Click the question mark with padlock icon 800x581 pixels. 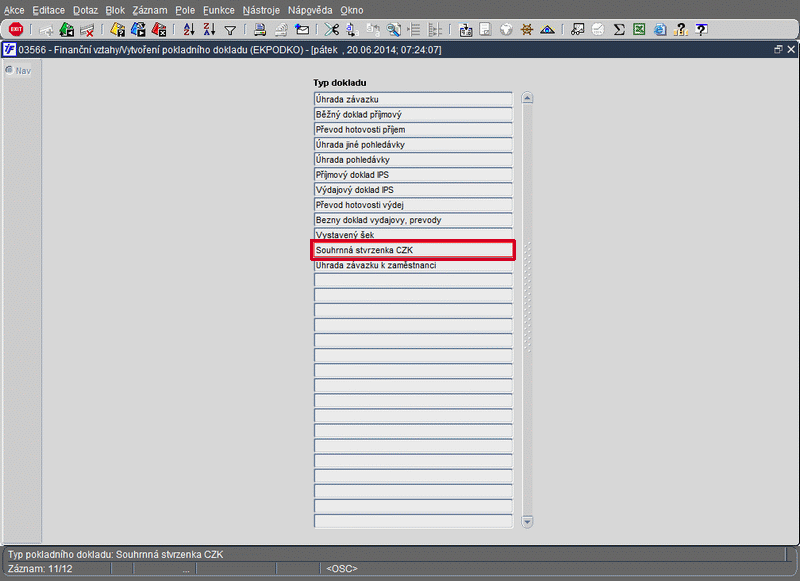(x=681, y=30)
